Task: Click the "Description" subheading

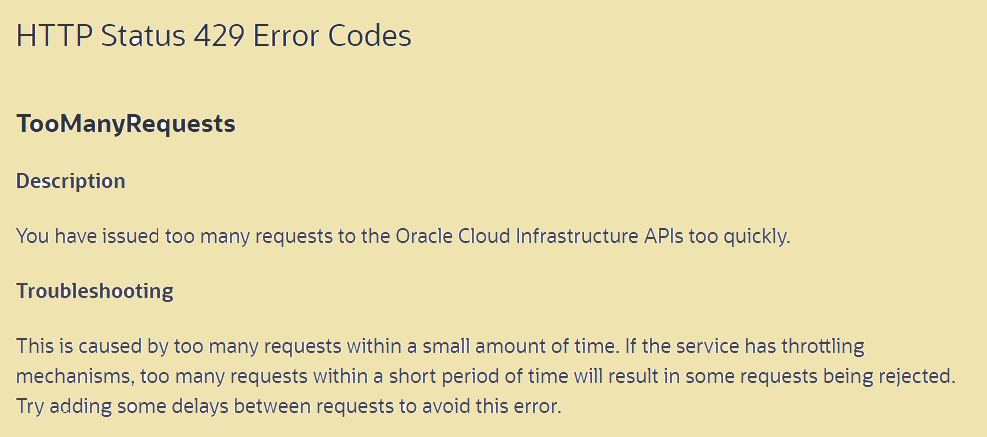Action: [x=71, y=181]
